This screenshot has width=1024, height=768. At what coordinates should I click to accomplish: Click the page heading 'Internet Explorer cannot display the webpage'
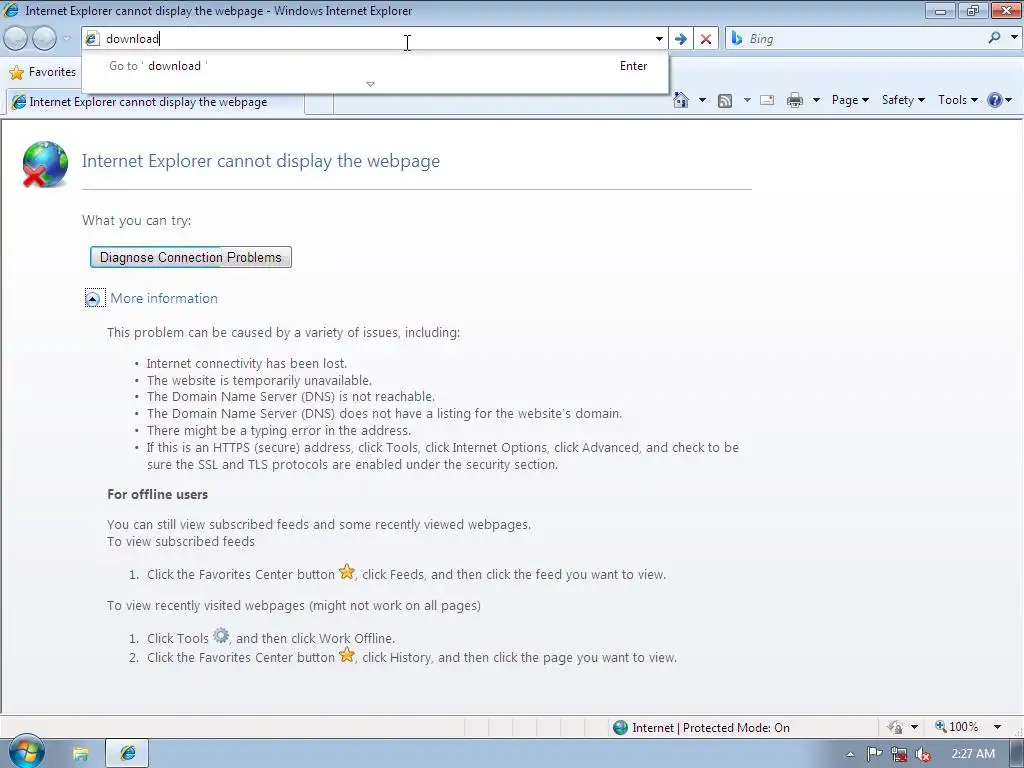point(261,161)
